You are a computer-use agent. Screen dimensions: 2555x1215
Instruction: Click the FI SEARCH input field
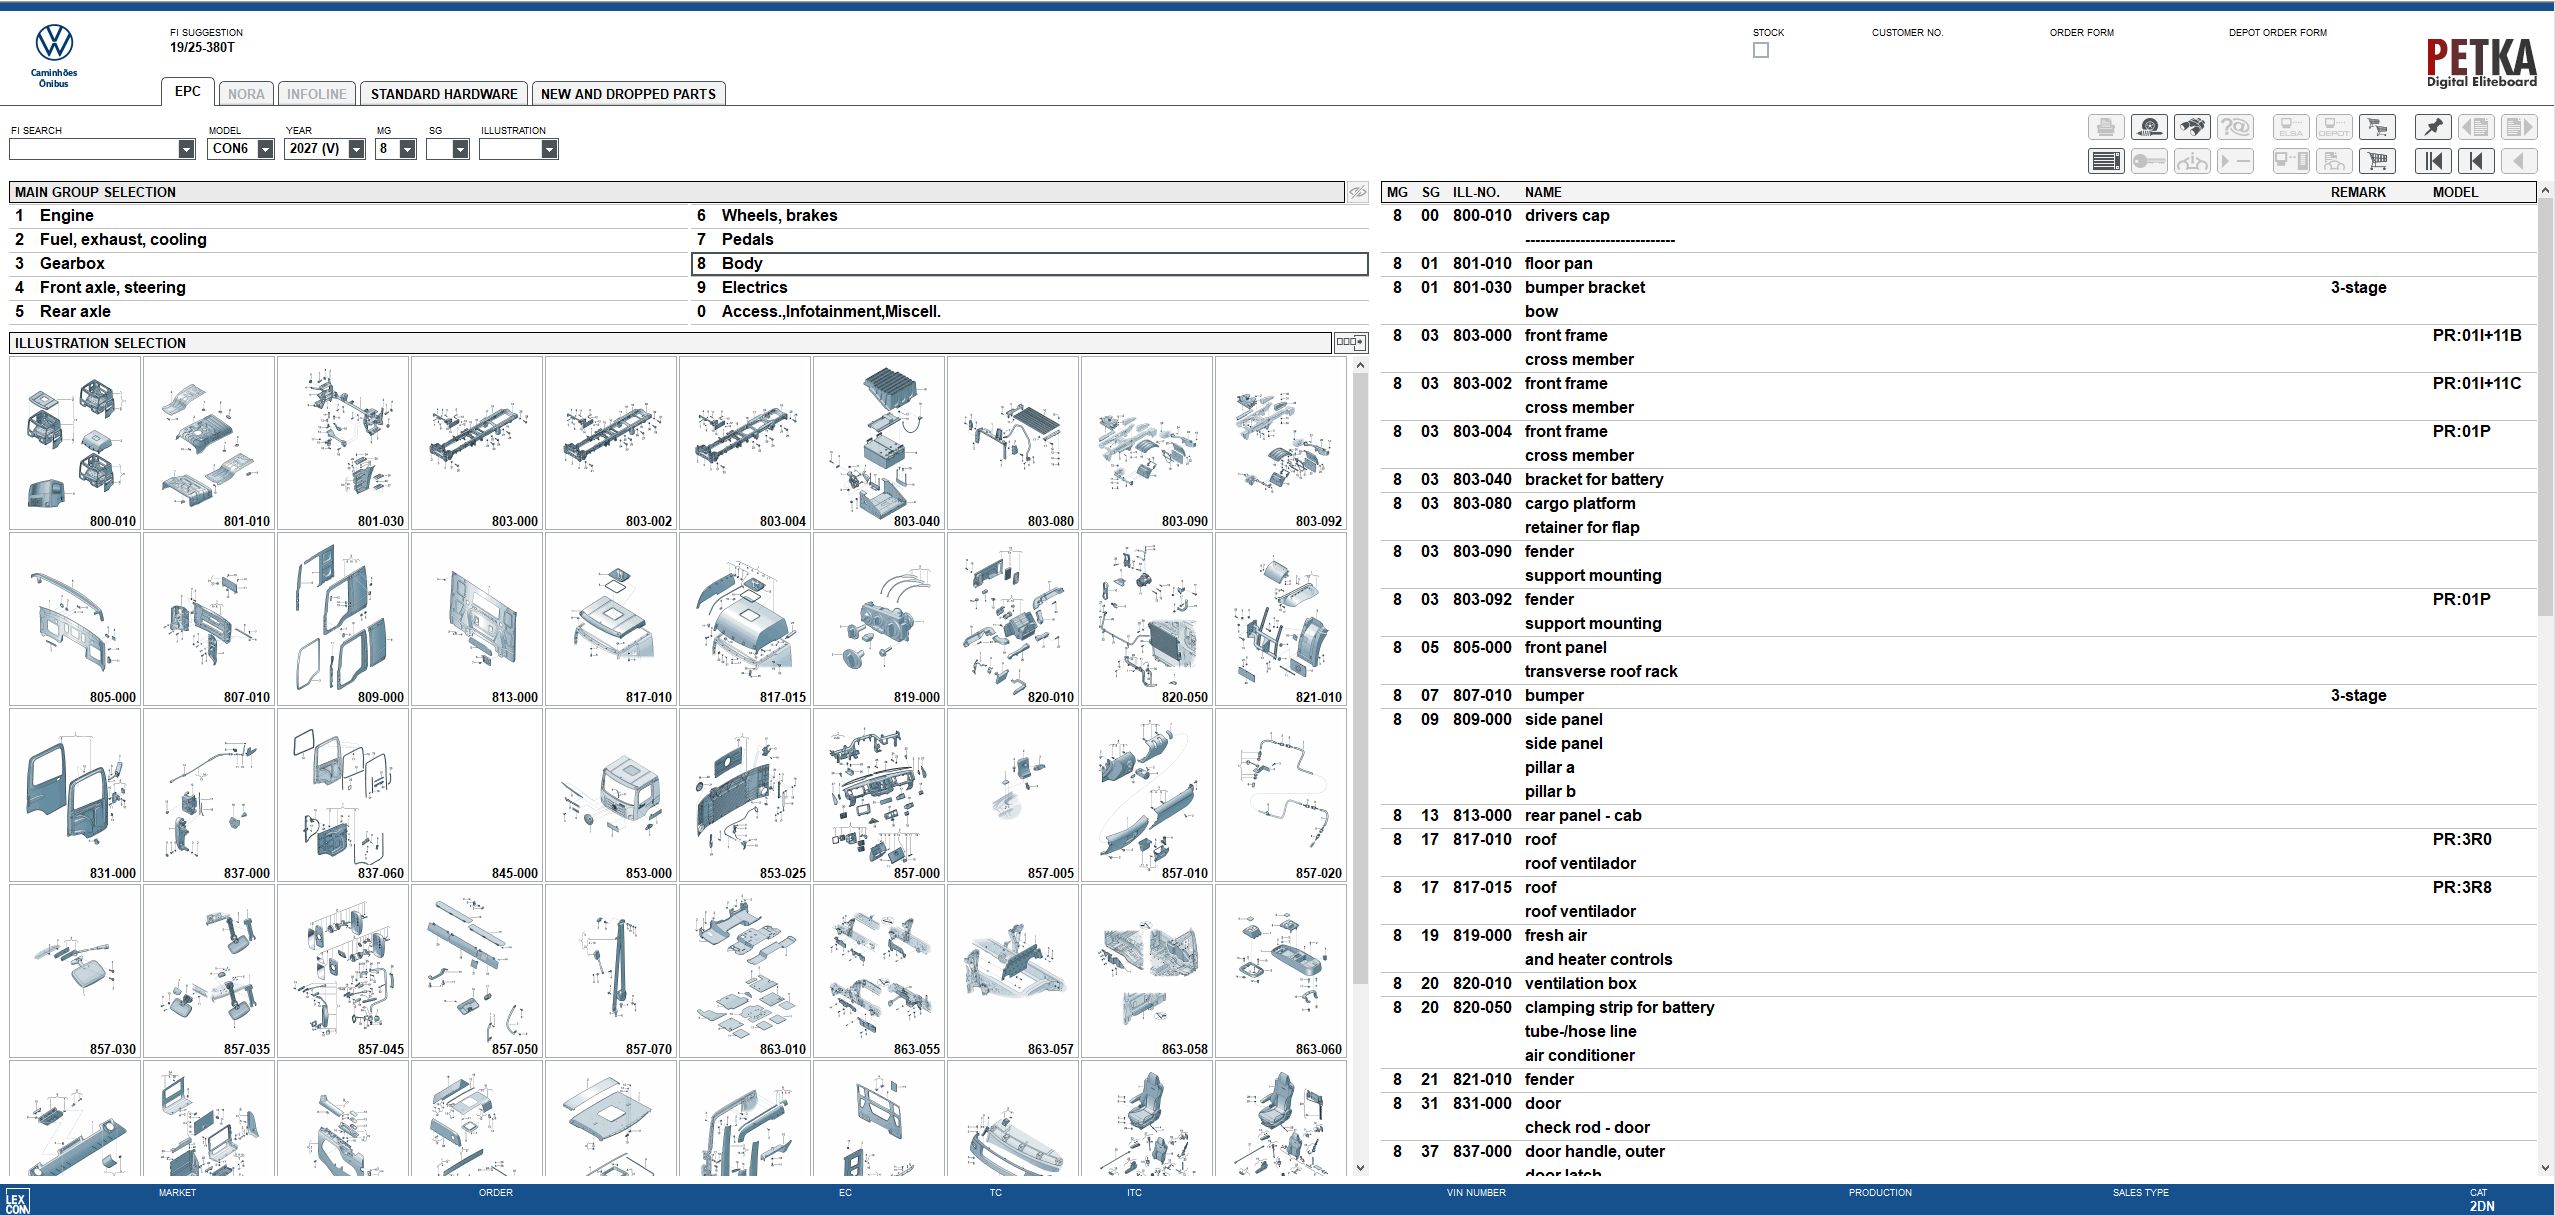(93, 149)
